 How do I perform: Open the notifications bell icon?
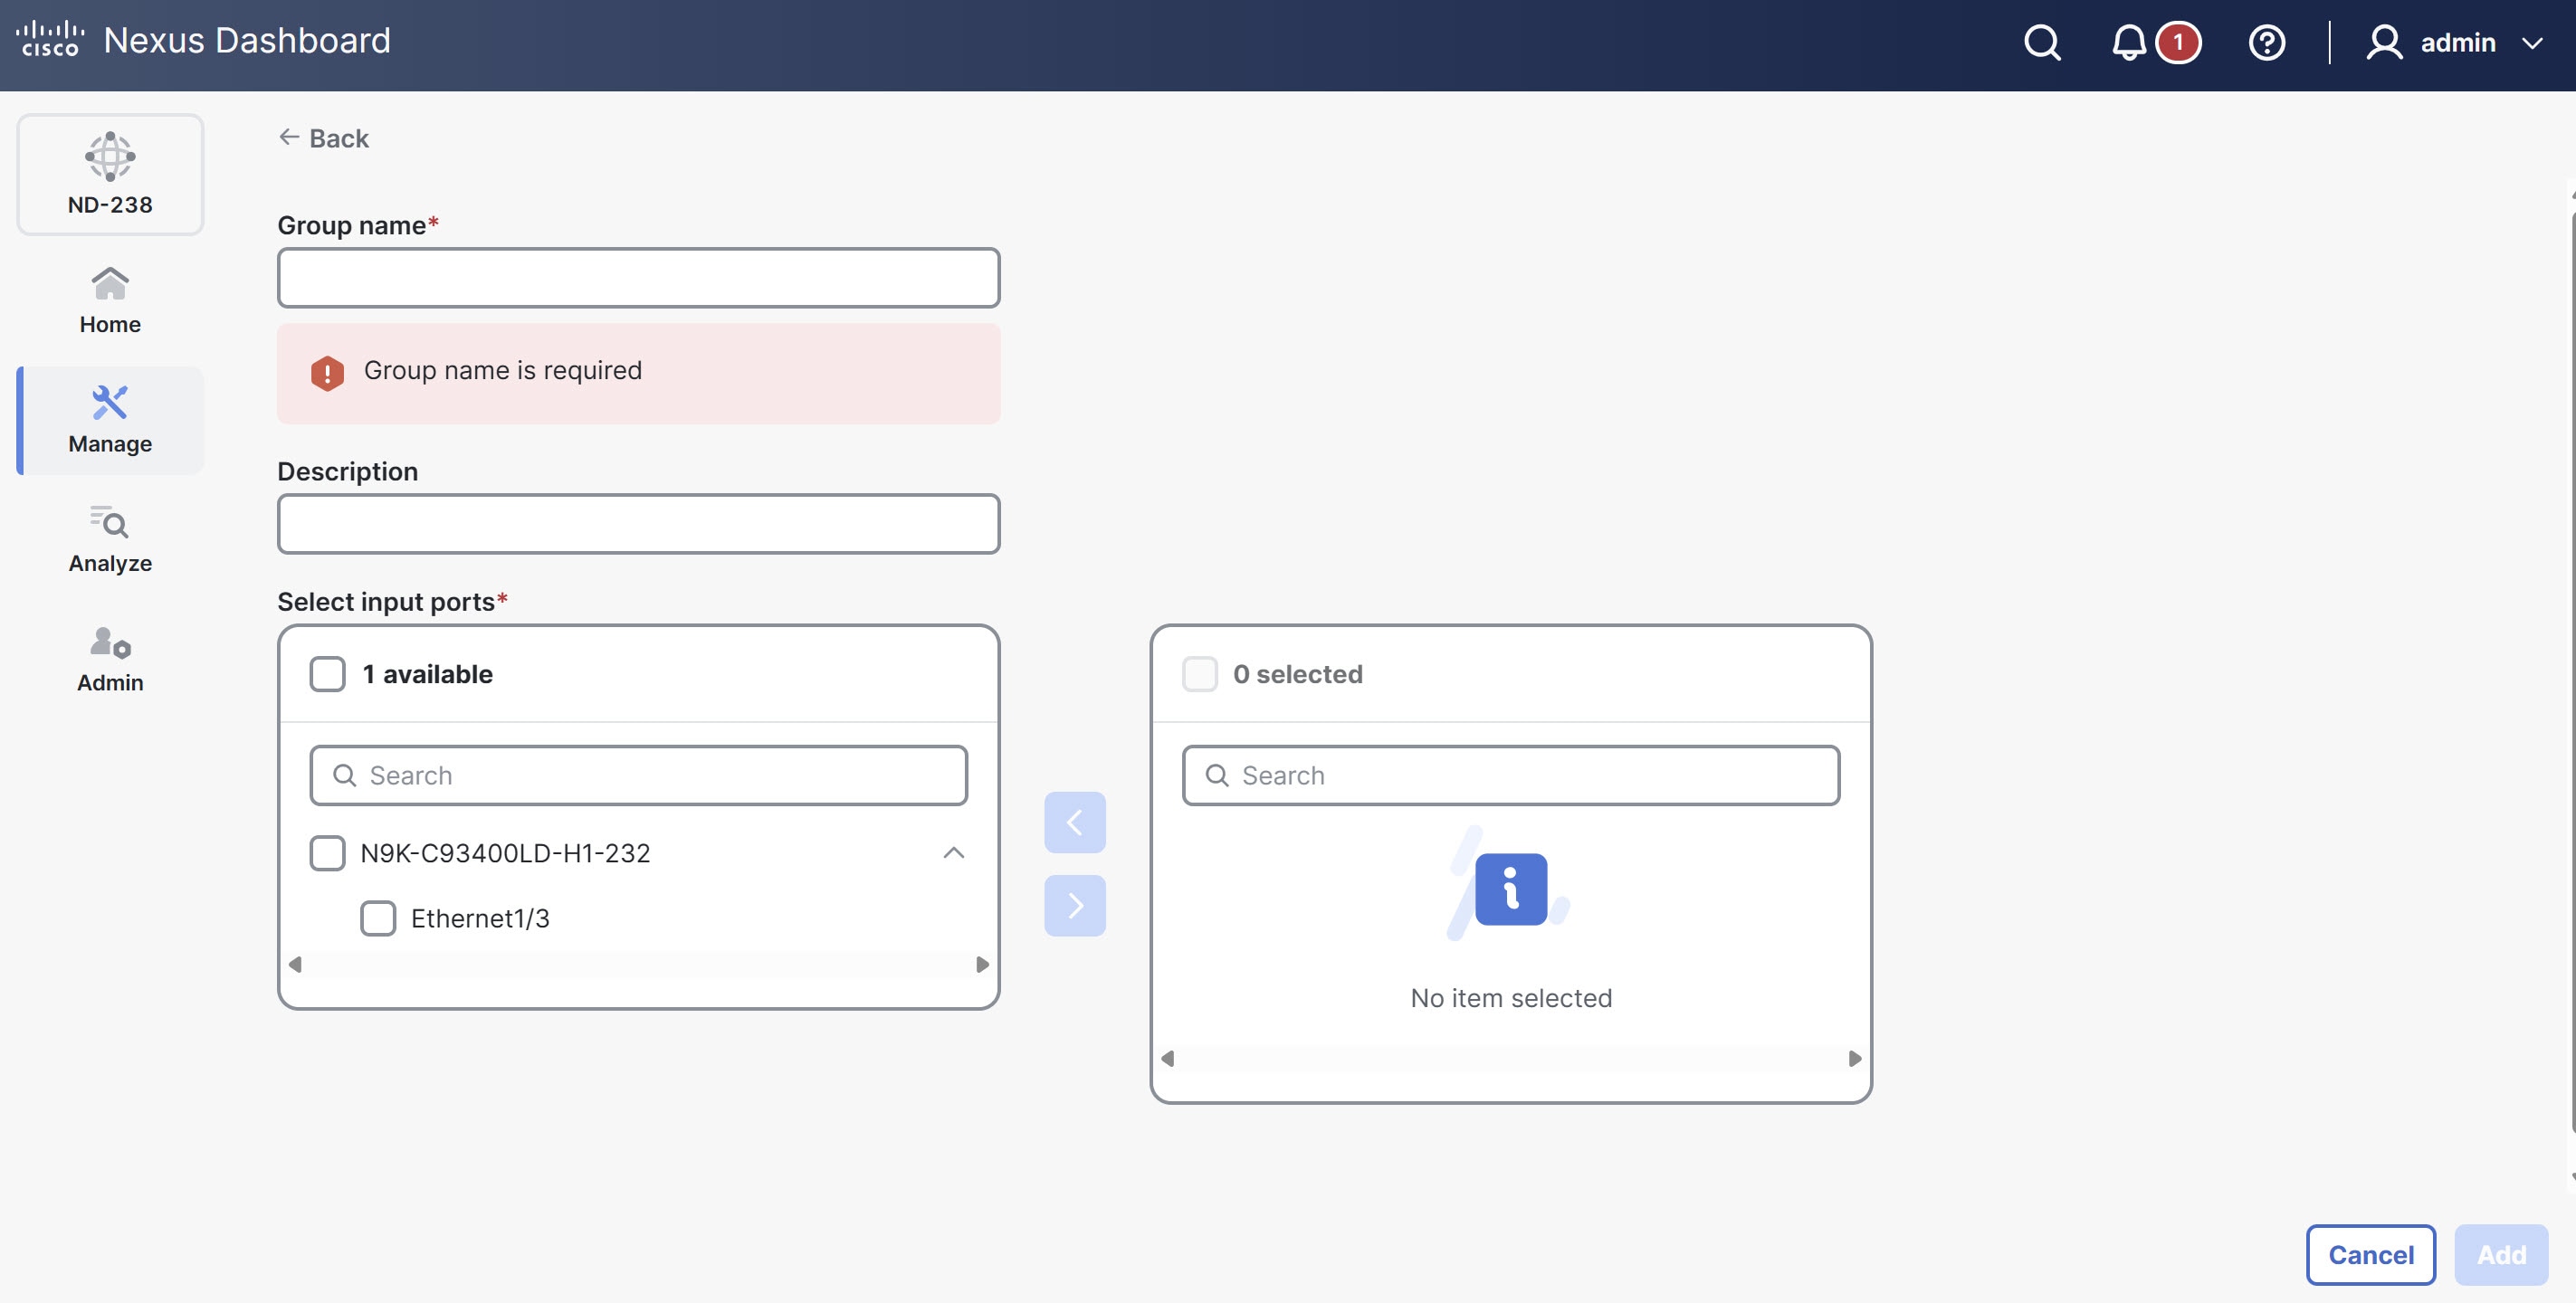pyautogui.click(x=2128, y=43)
